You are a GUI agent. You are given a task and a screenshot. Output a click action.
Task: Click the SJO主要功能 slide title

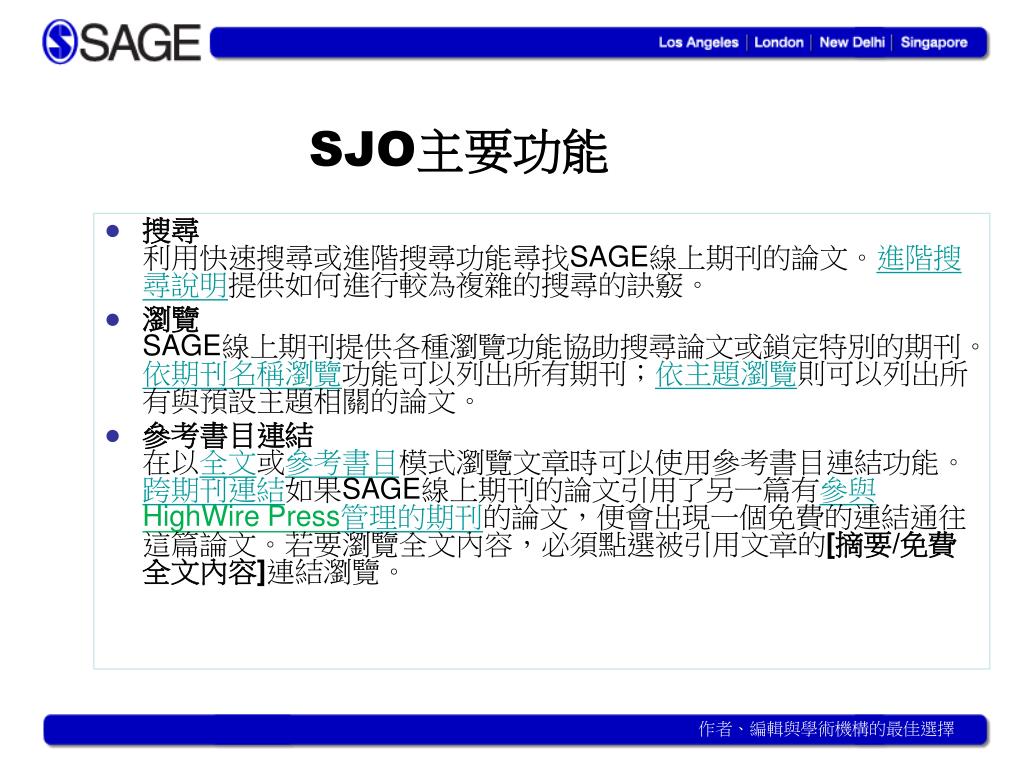458,151
